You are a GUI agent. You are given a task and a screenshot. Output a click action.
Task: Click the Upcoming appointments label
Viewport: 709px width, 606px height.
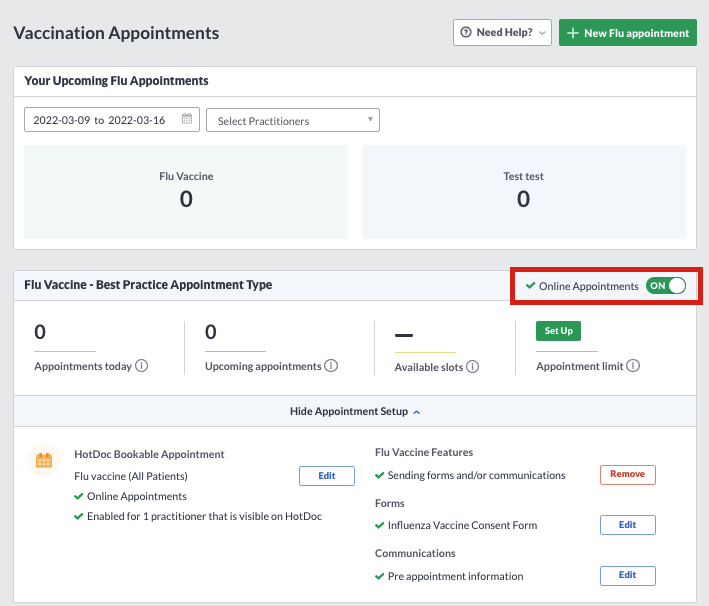(263, 366)
